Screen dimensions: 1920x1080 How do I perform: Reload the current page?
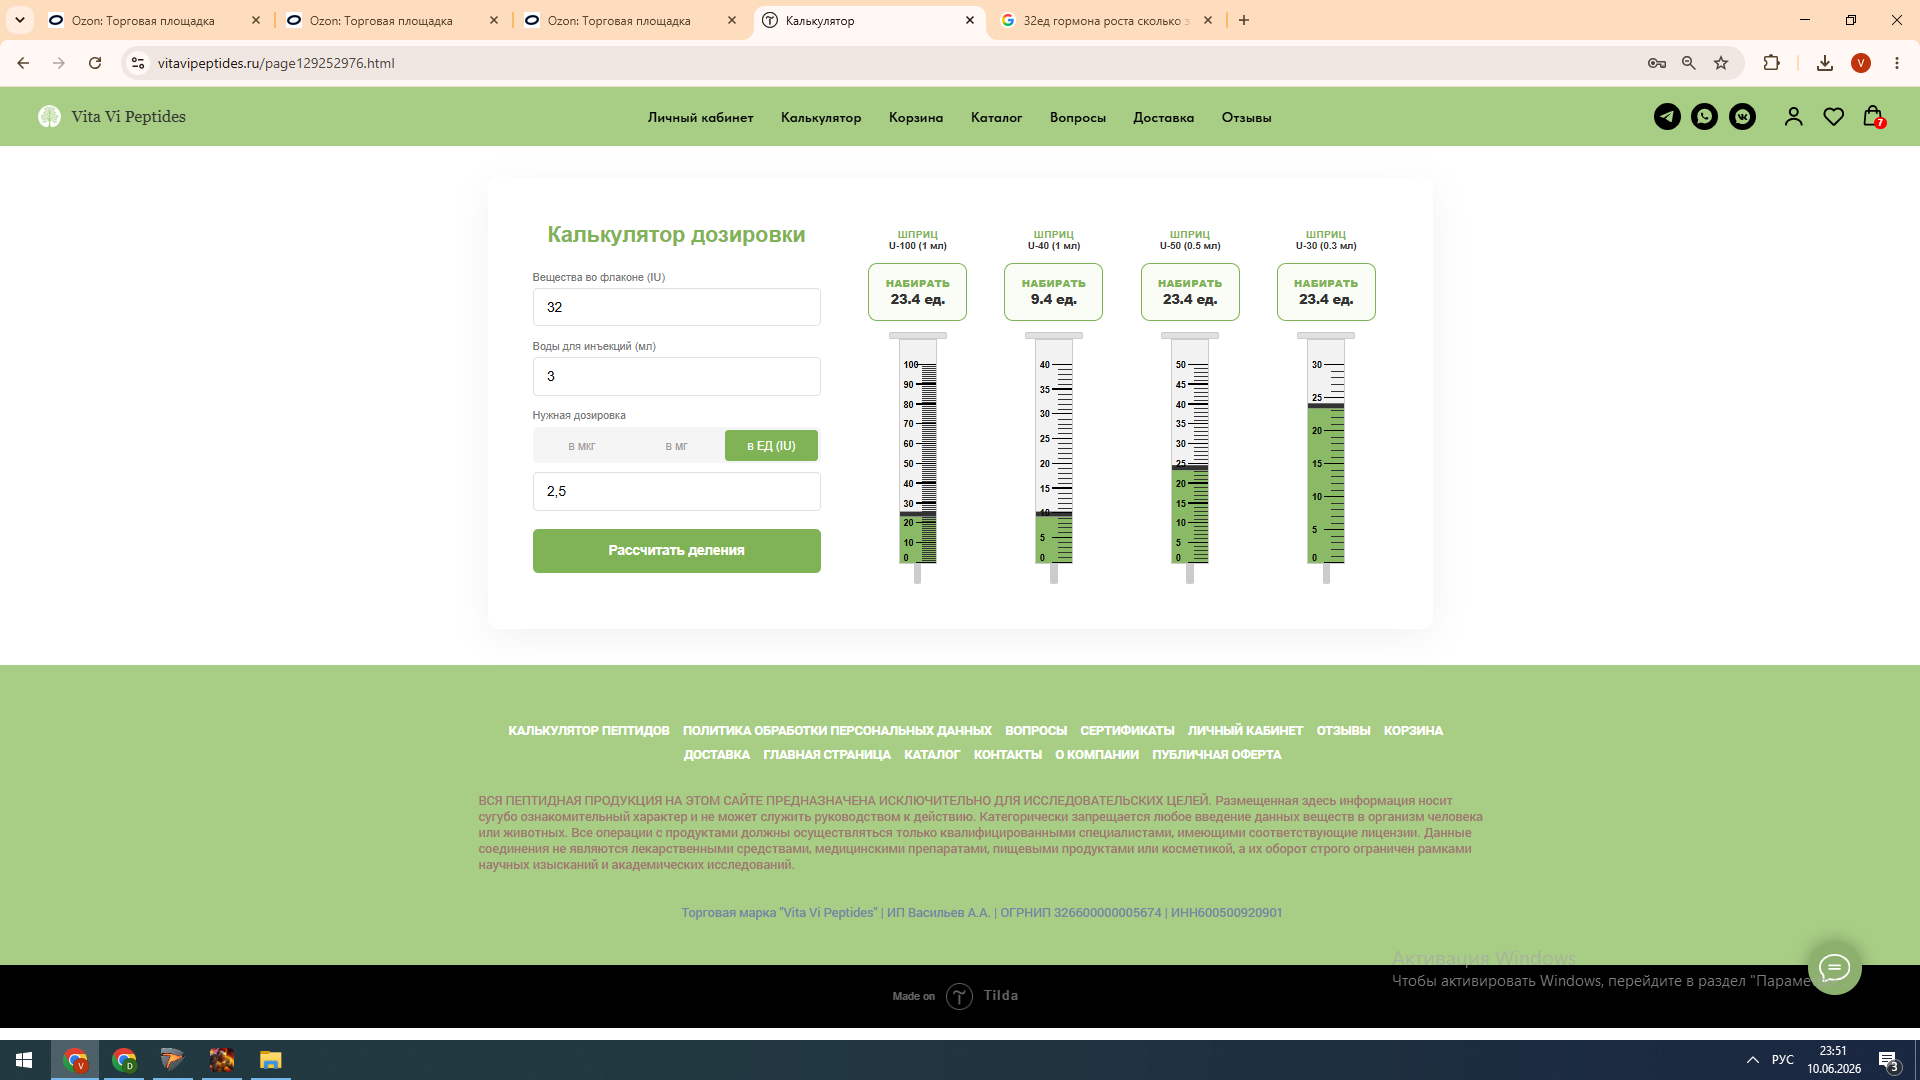click(95, 63)
